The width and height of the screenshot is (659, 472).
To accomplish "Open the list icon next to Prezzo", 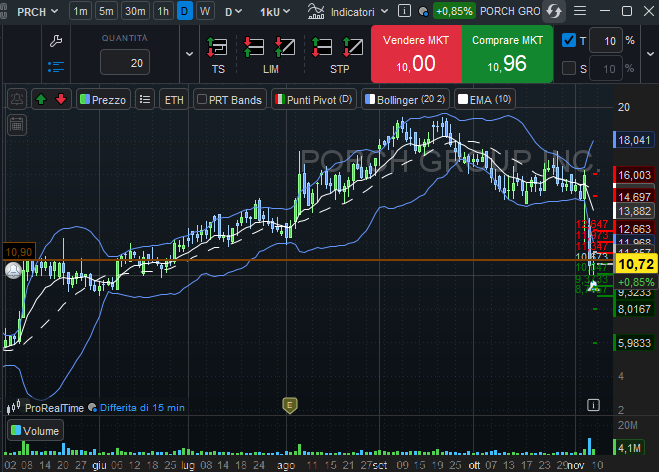I will pyautogui.click(x=145, y=100).
